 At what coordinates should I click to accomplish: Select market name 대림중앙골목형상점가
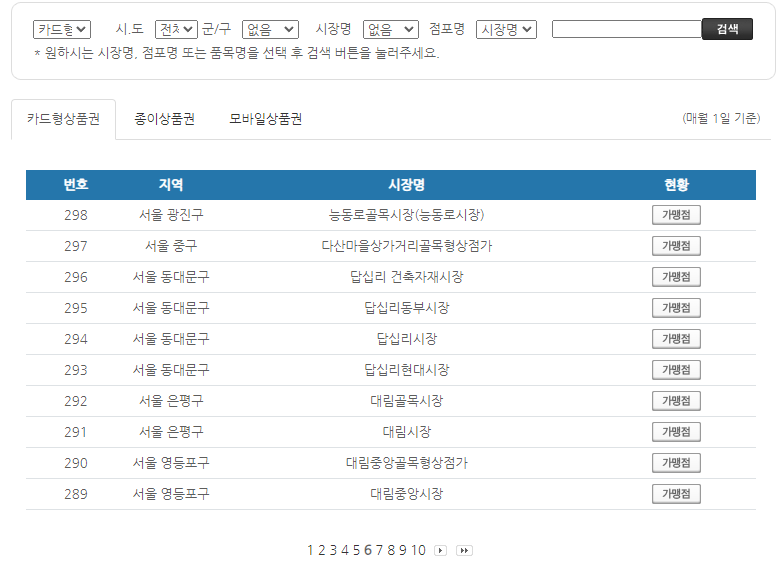click(406, 463)
